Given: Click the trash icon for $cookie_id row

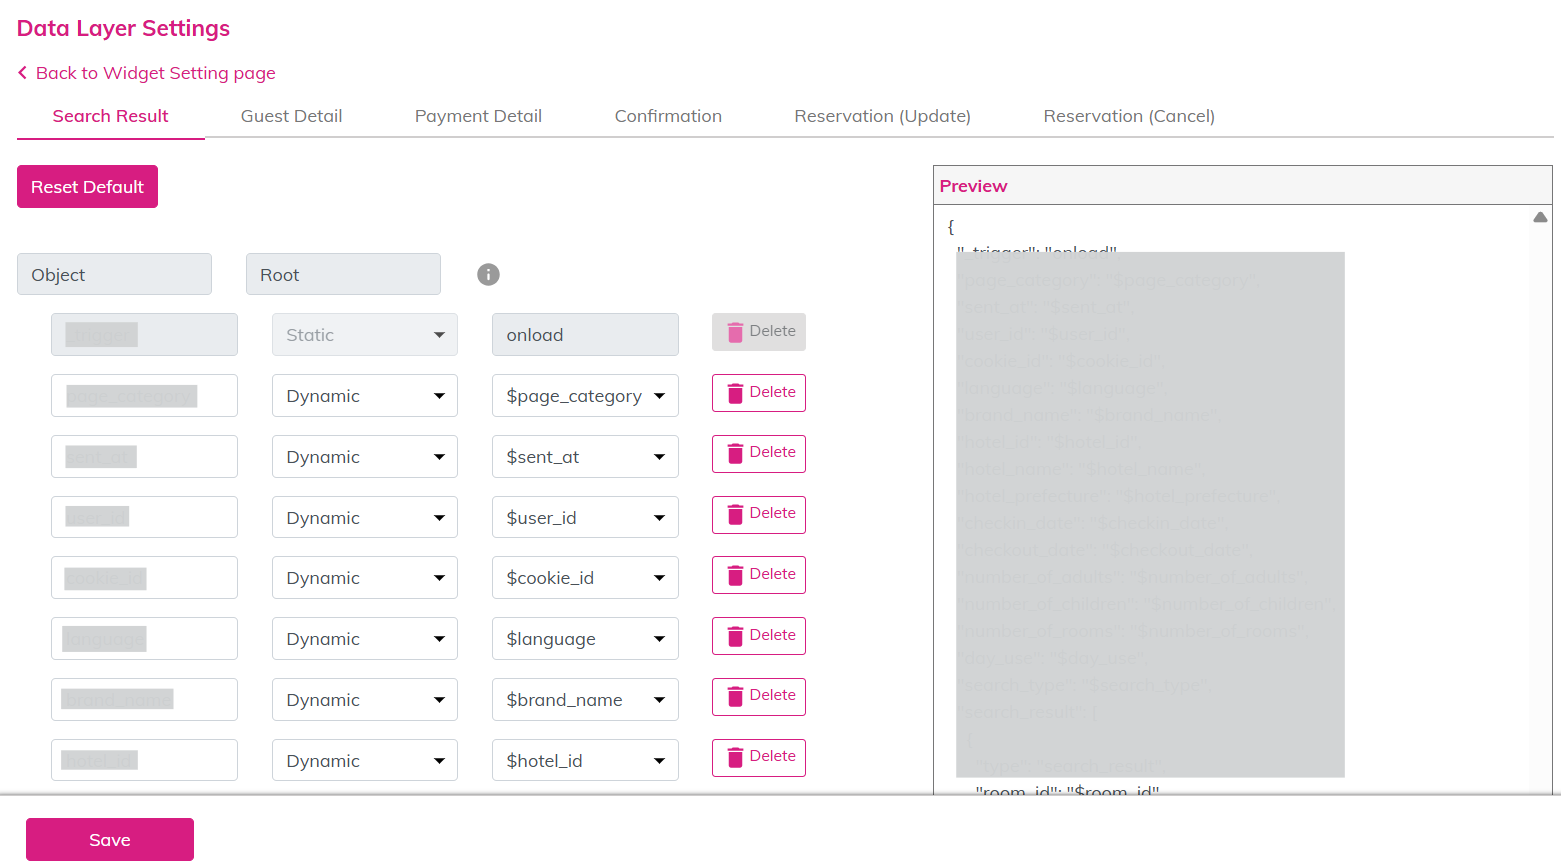Looking at the screenshot, I should pyautogui.click(x=735, y=575).
